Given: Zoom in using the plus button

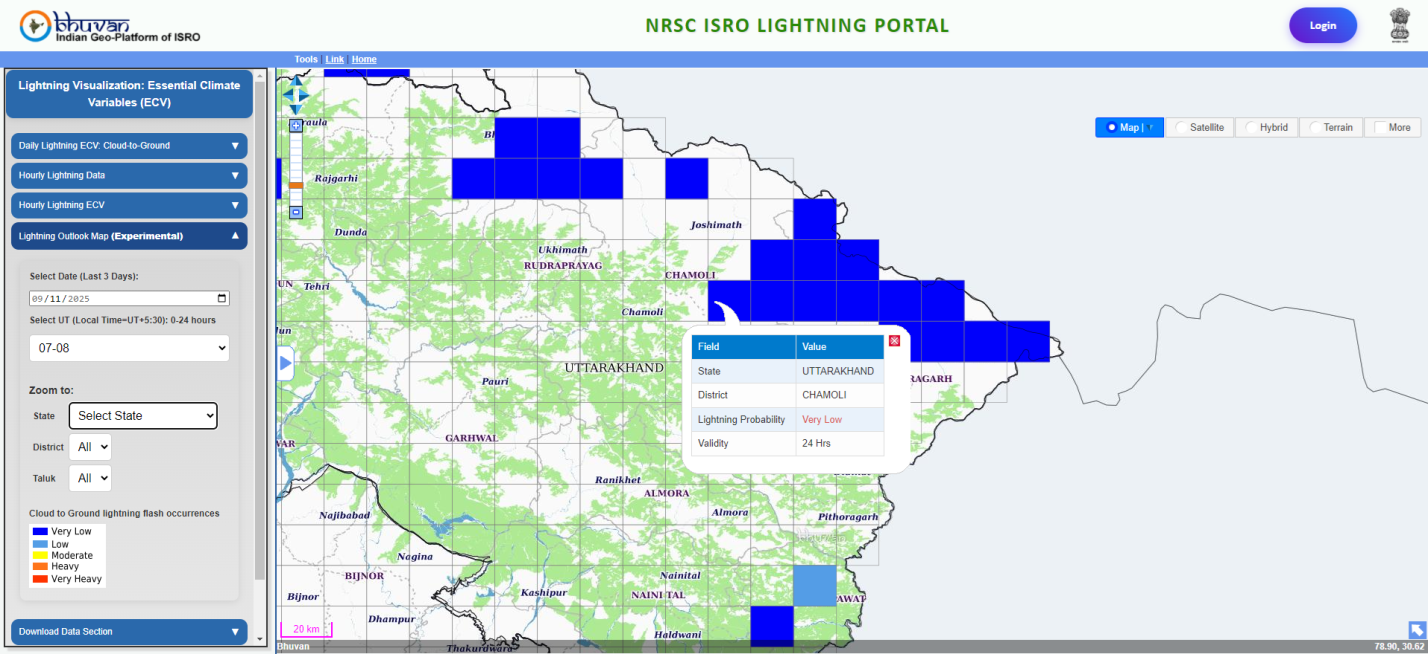Looking at the screenshot, I should click(x=296, y=126).
